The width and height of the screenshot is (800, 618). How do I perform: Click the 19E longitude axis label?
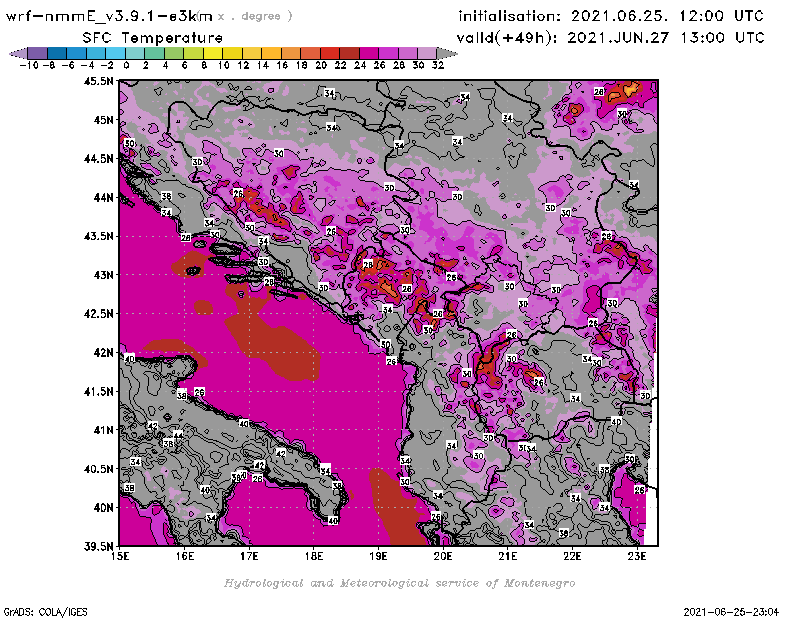pyautogui.click(x=379, y=557)
